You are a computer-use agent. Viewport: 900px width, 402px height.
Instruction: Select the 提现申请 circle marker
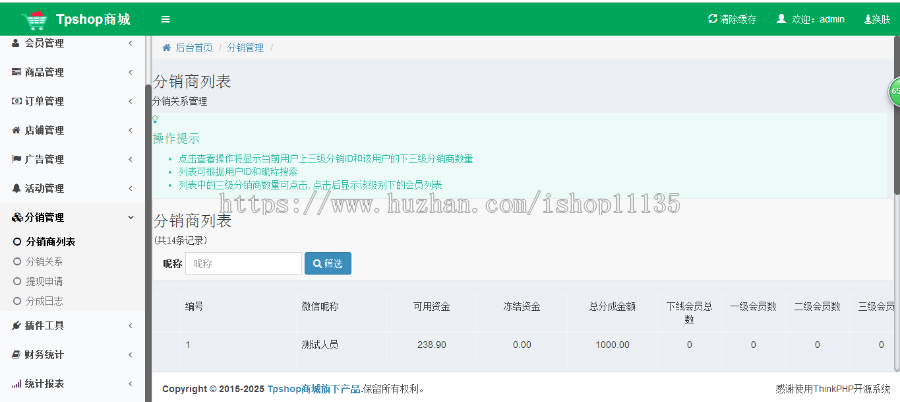tap(17, 281)
